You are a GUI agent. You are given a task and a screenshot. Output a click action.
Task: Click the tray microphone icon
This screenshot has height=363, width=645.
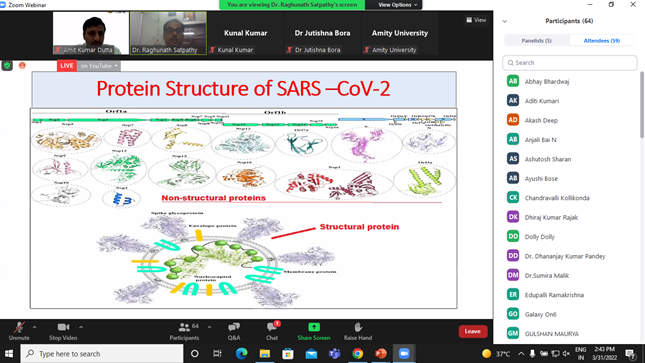pyautogui.click(x=532, y=354)
